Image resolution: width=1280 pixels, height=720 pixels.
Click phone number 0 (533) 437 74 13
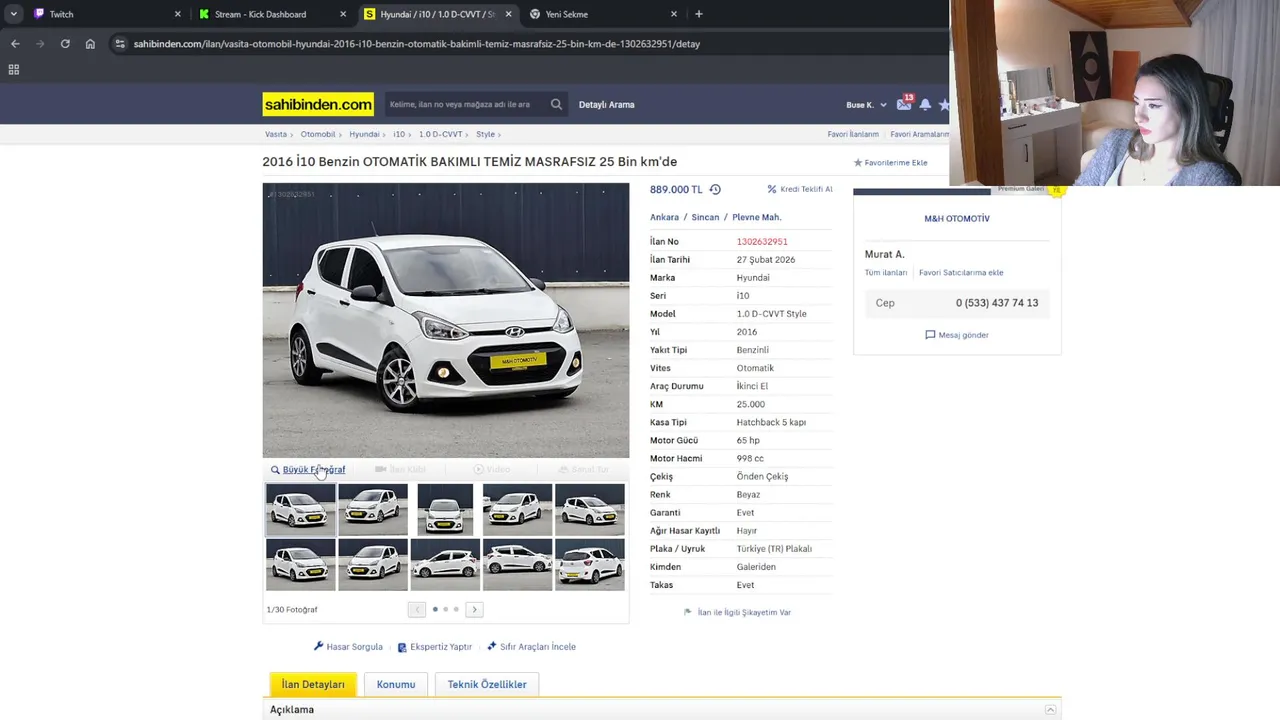click(997, 303)
